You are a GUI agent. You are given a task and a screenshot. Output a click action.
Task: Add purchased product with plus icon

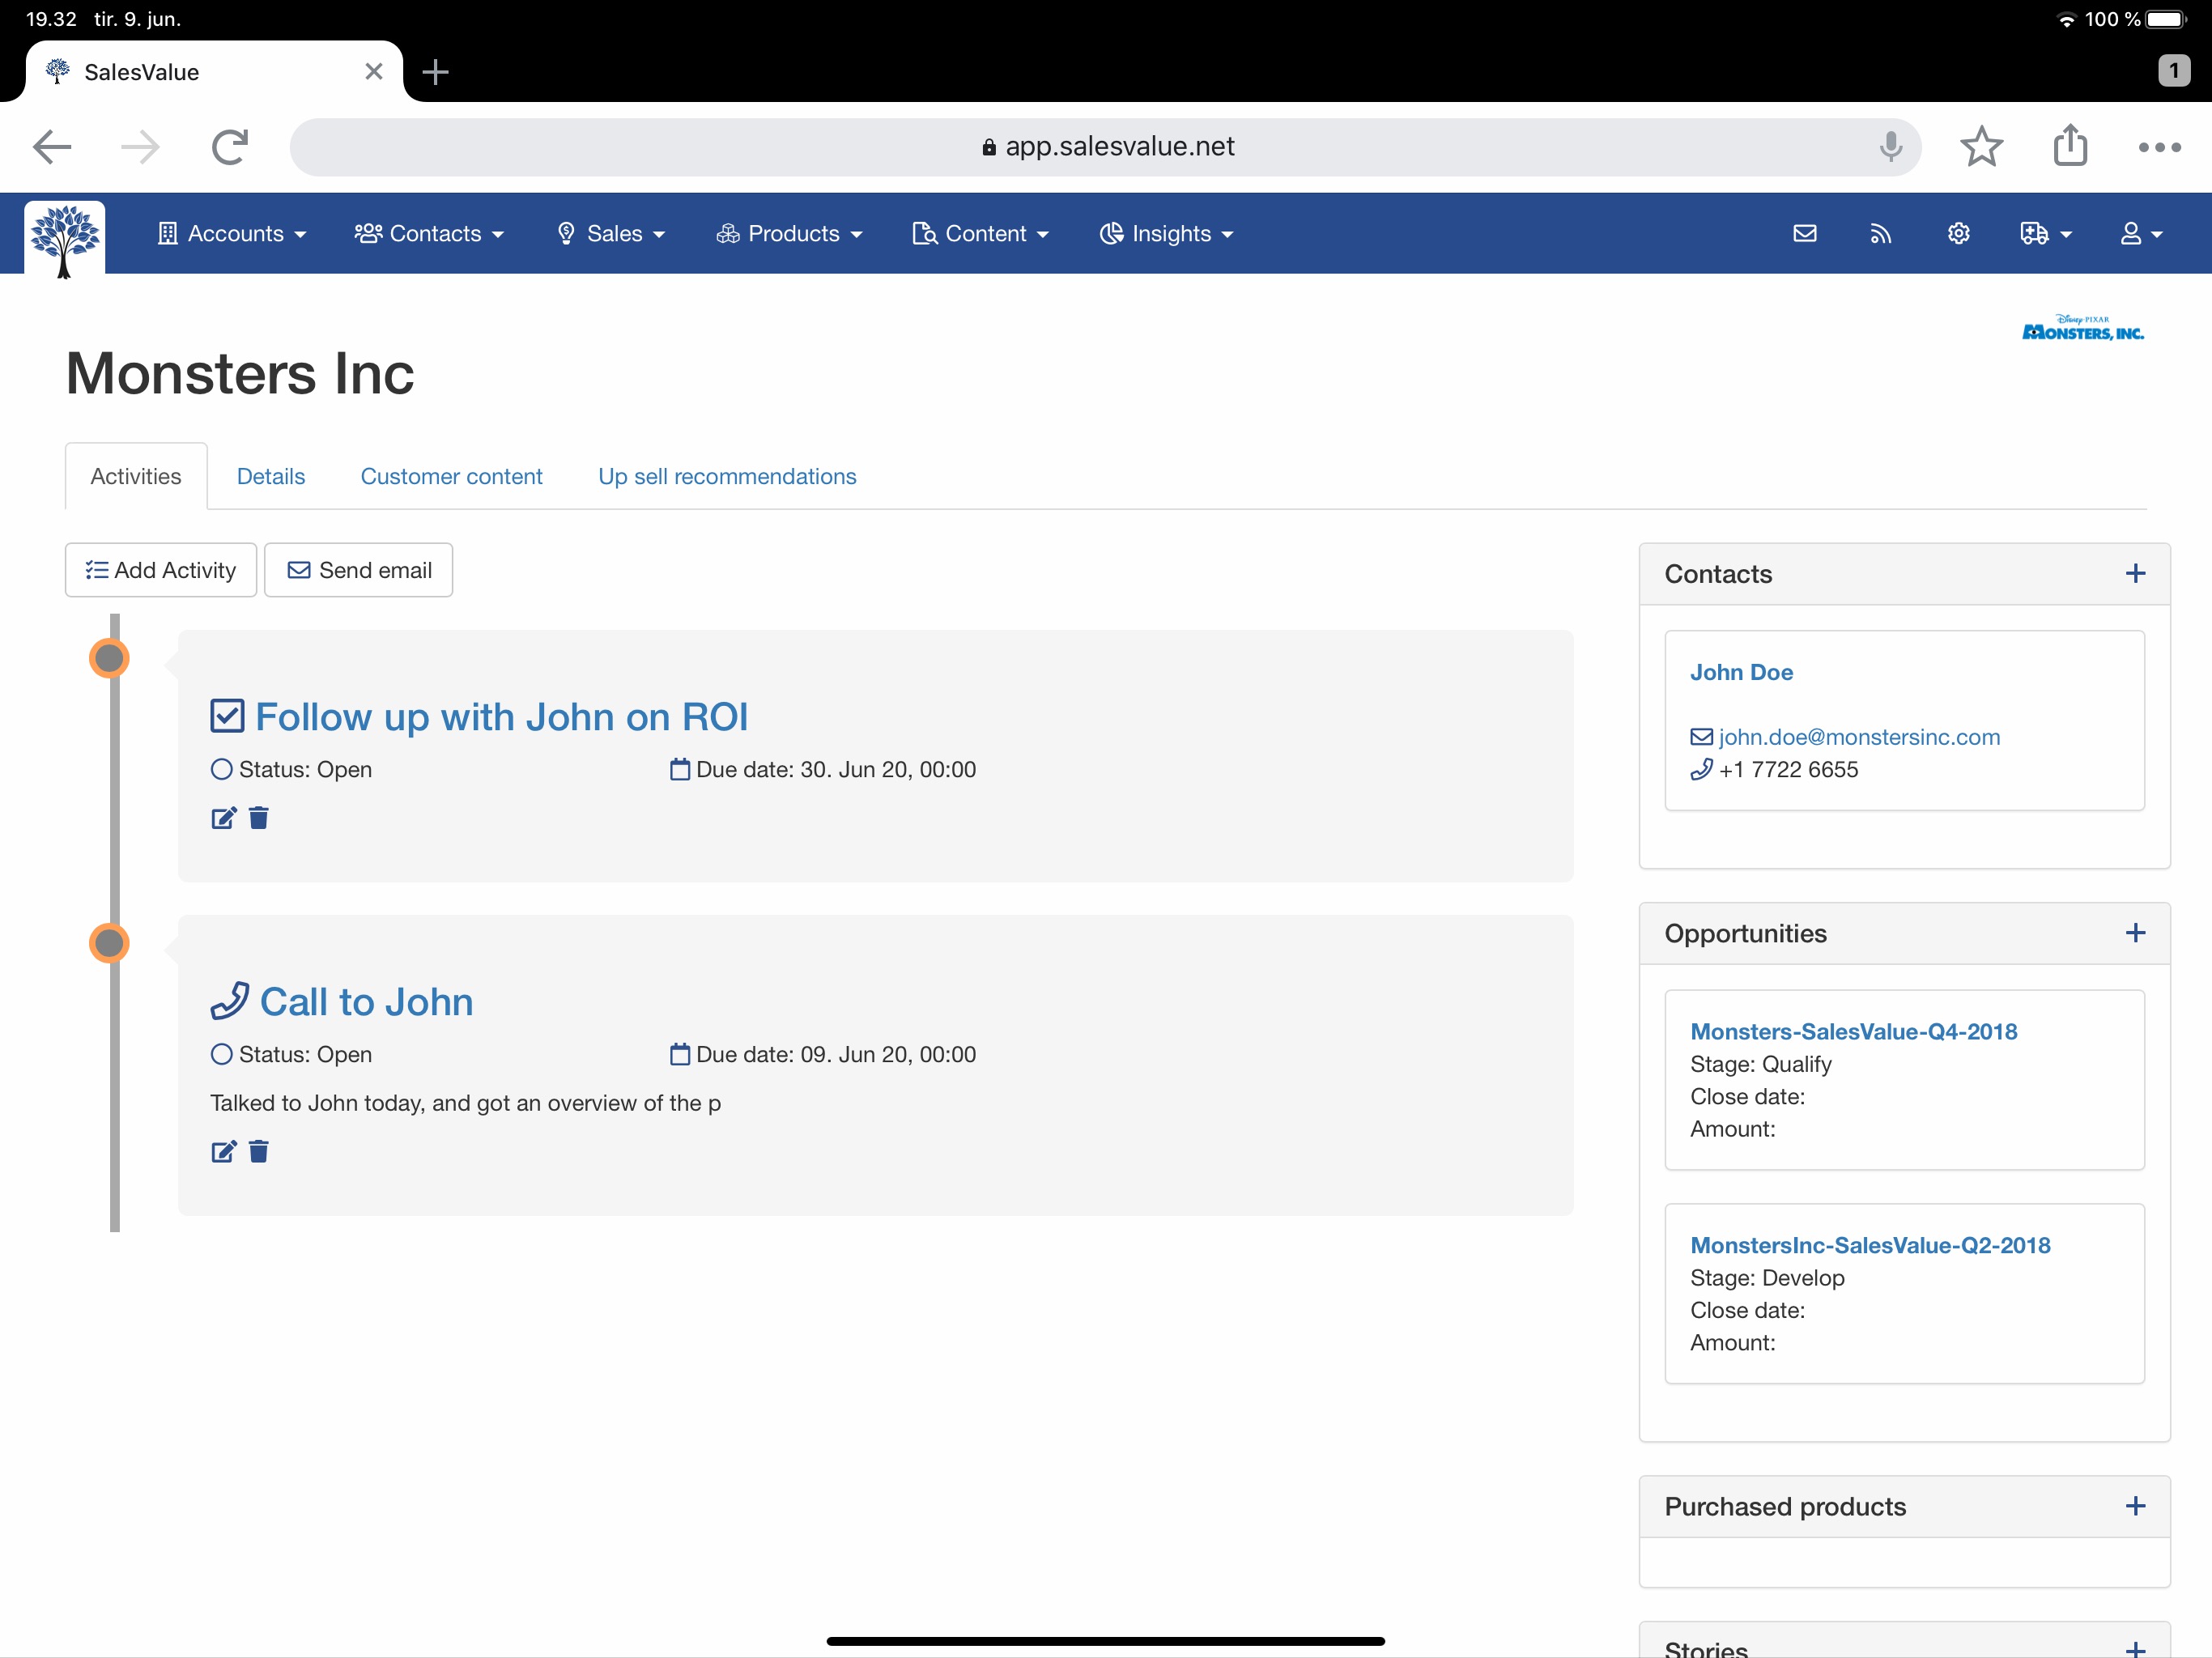[2135, 1506]
